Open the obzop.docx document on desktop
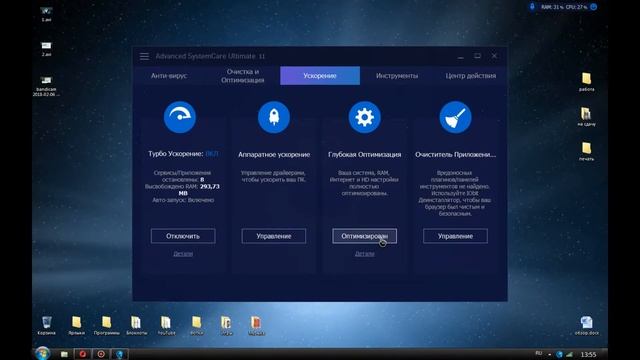Image resolution: width=640 pixels, height=360 pixels. 587,325
